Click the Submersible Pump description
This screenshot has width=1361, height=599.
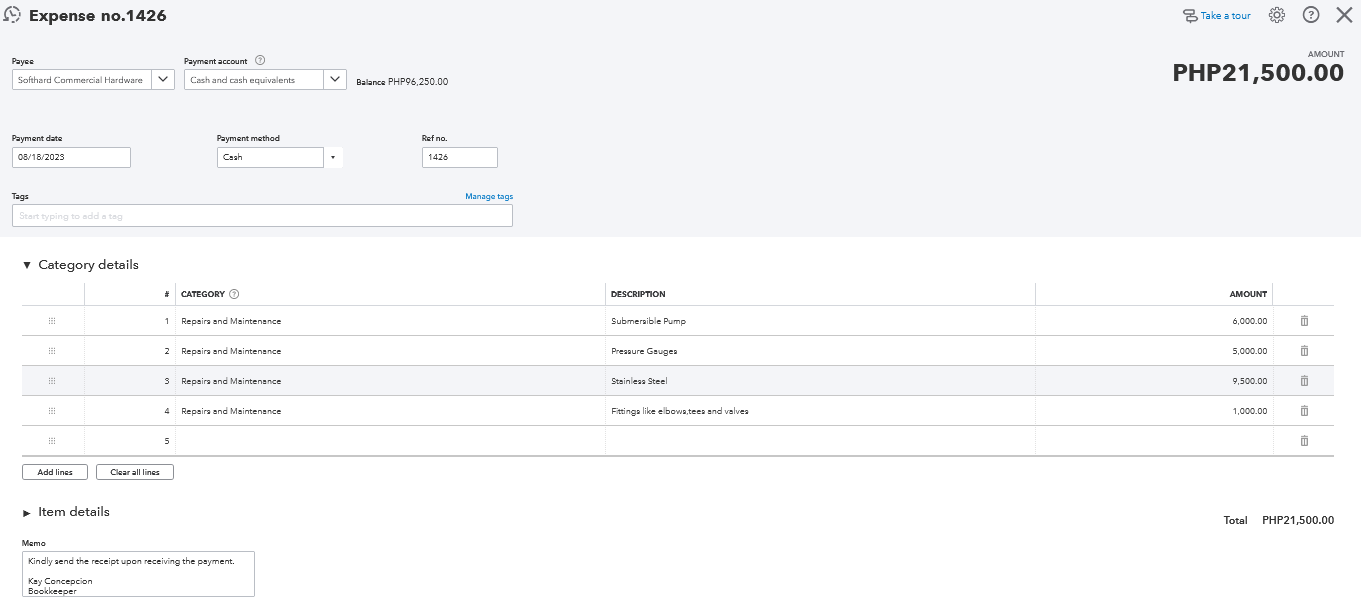coord(648,321)
